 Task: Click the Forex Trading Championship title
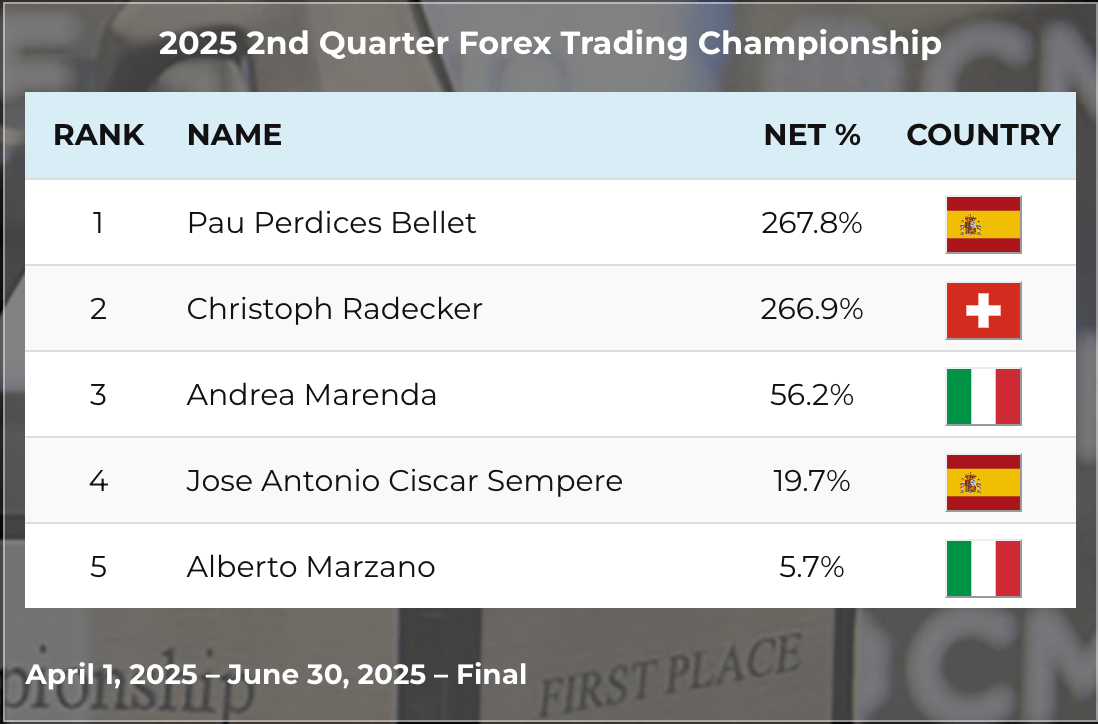[550, 43]
